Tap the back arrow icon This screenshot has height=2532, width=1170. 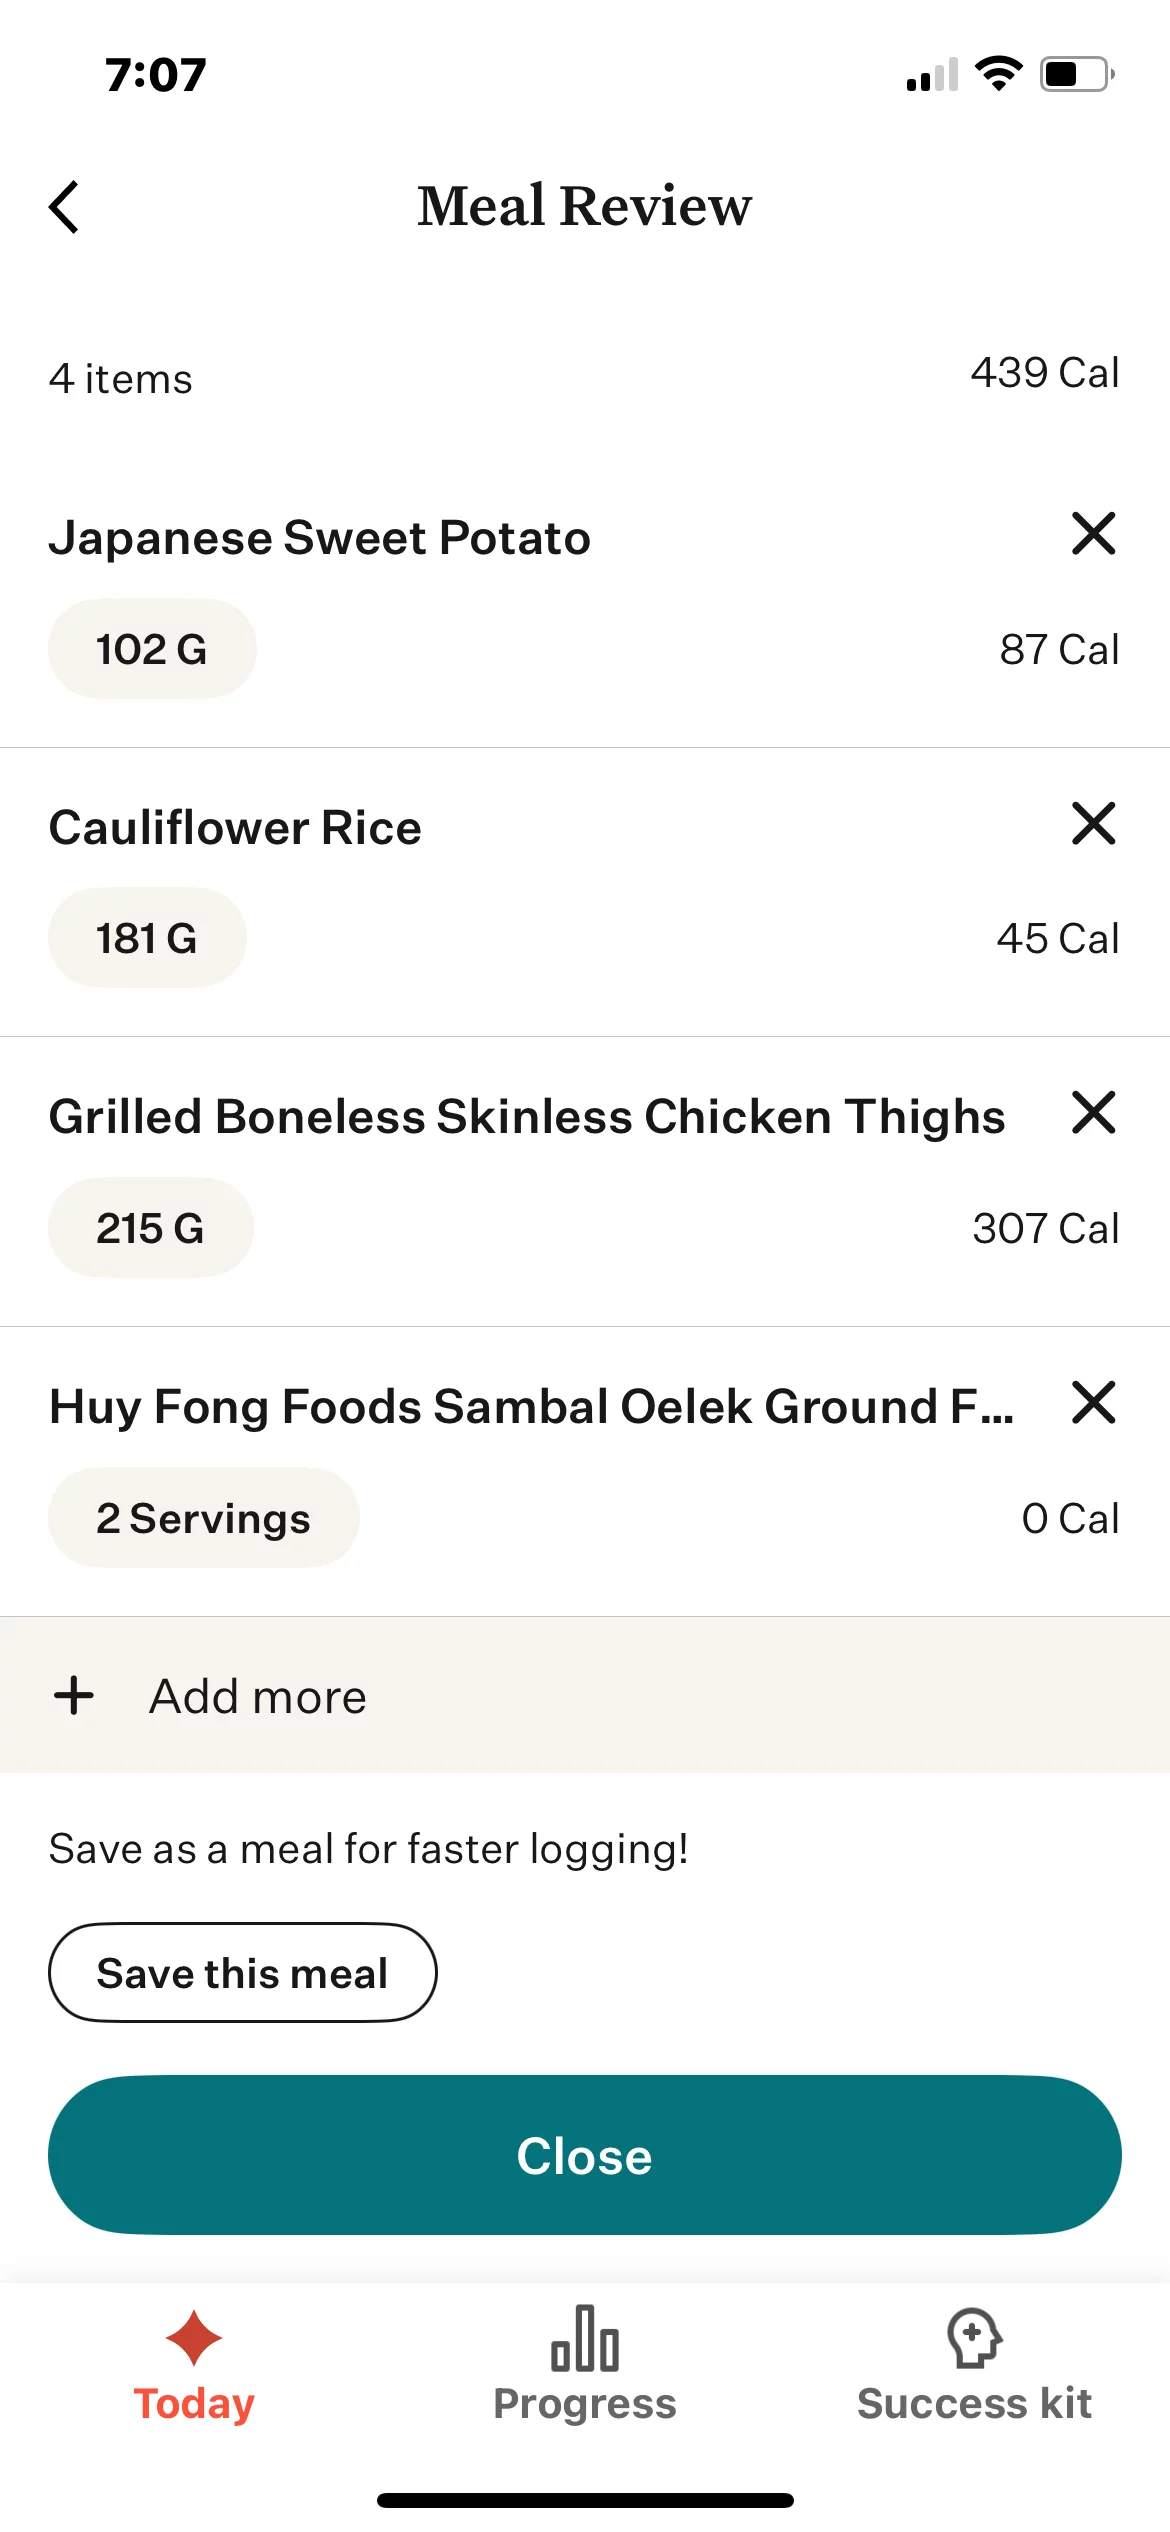coord(64,207)
